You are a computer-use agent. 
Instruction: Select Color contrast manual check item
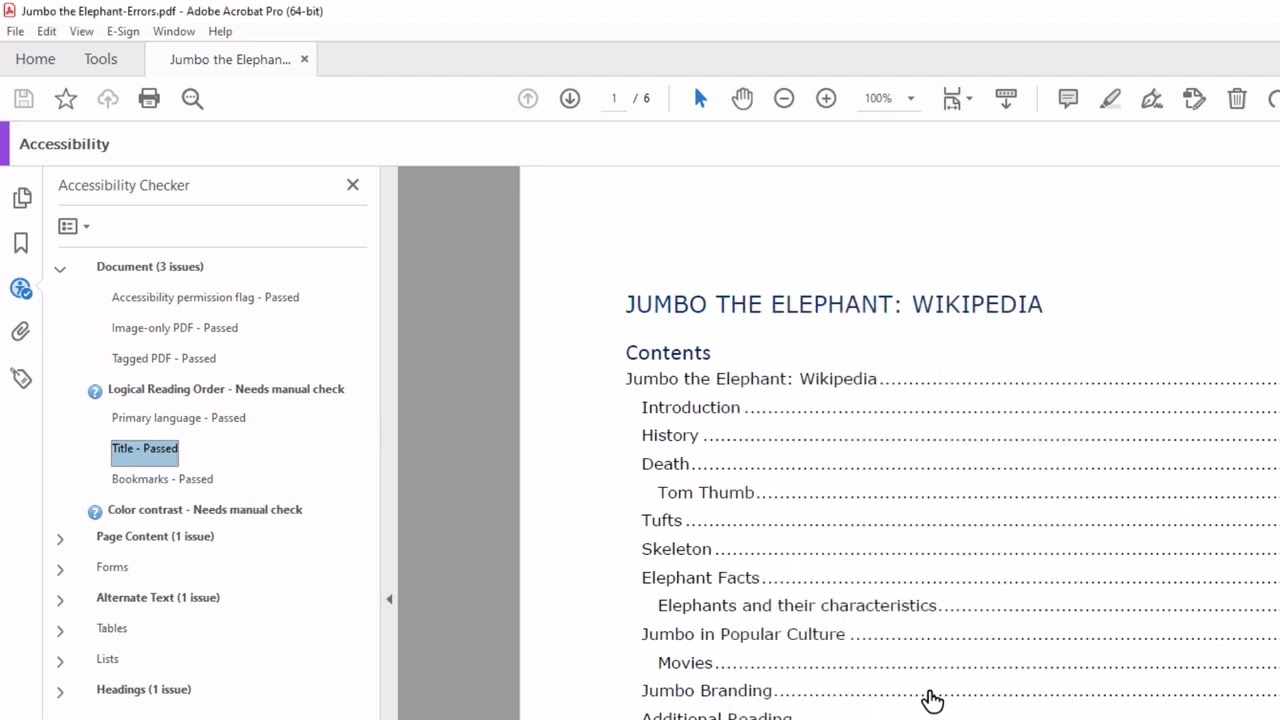[205, 510]
